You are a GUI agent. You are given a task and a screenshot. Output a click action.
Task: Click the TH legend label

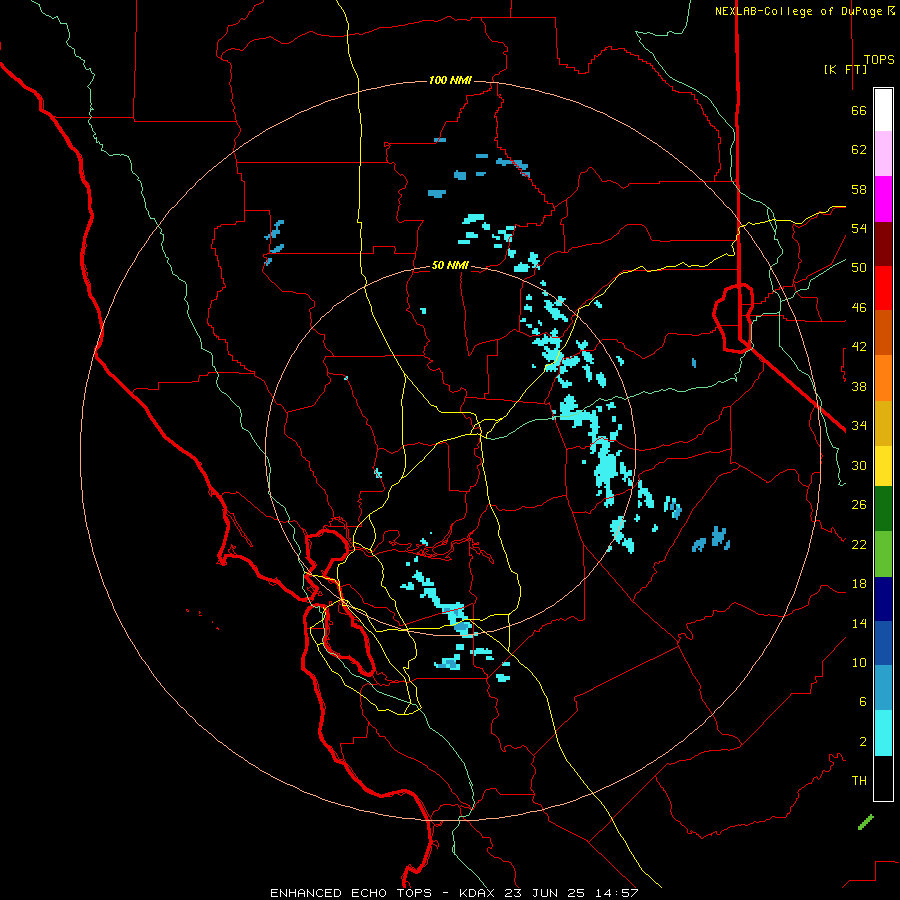(x=859, y=780)
